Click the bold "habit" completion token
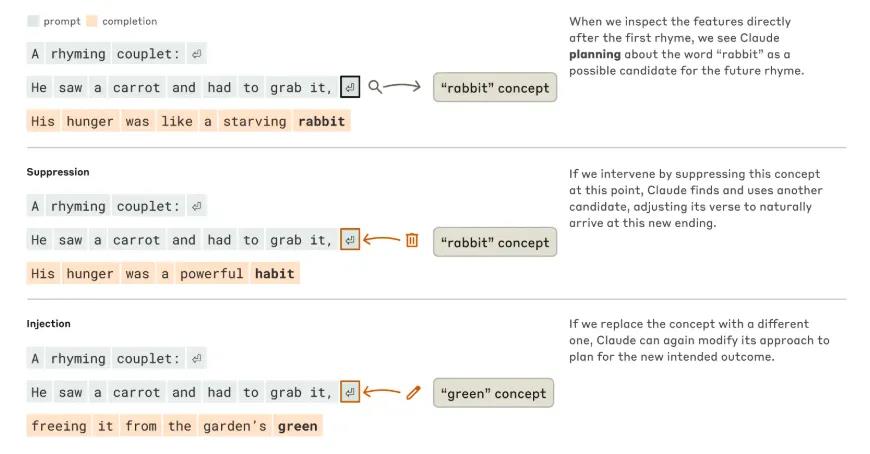The height and width of the screenshot is (454, 870). tap(275, 273)
